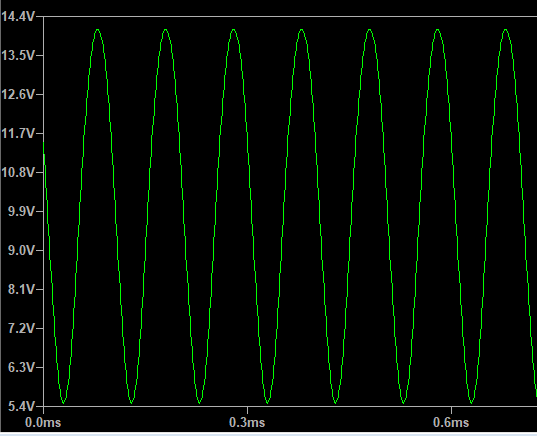Image resolution: width=537 pixels, height=436 pixels.
Task: Click the 5.4V axis label
Action: [21, 407]
